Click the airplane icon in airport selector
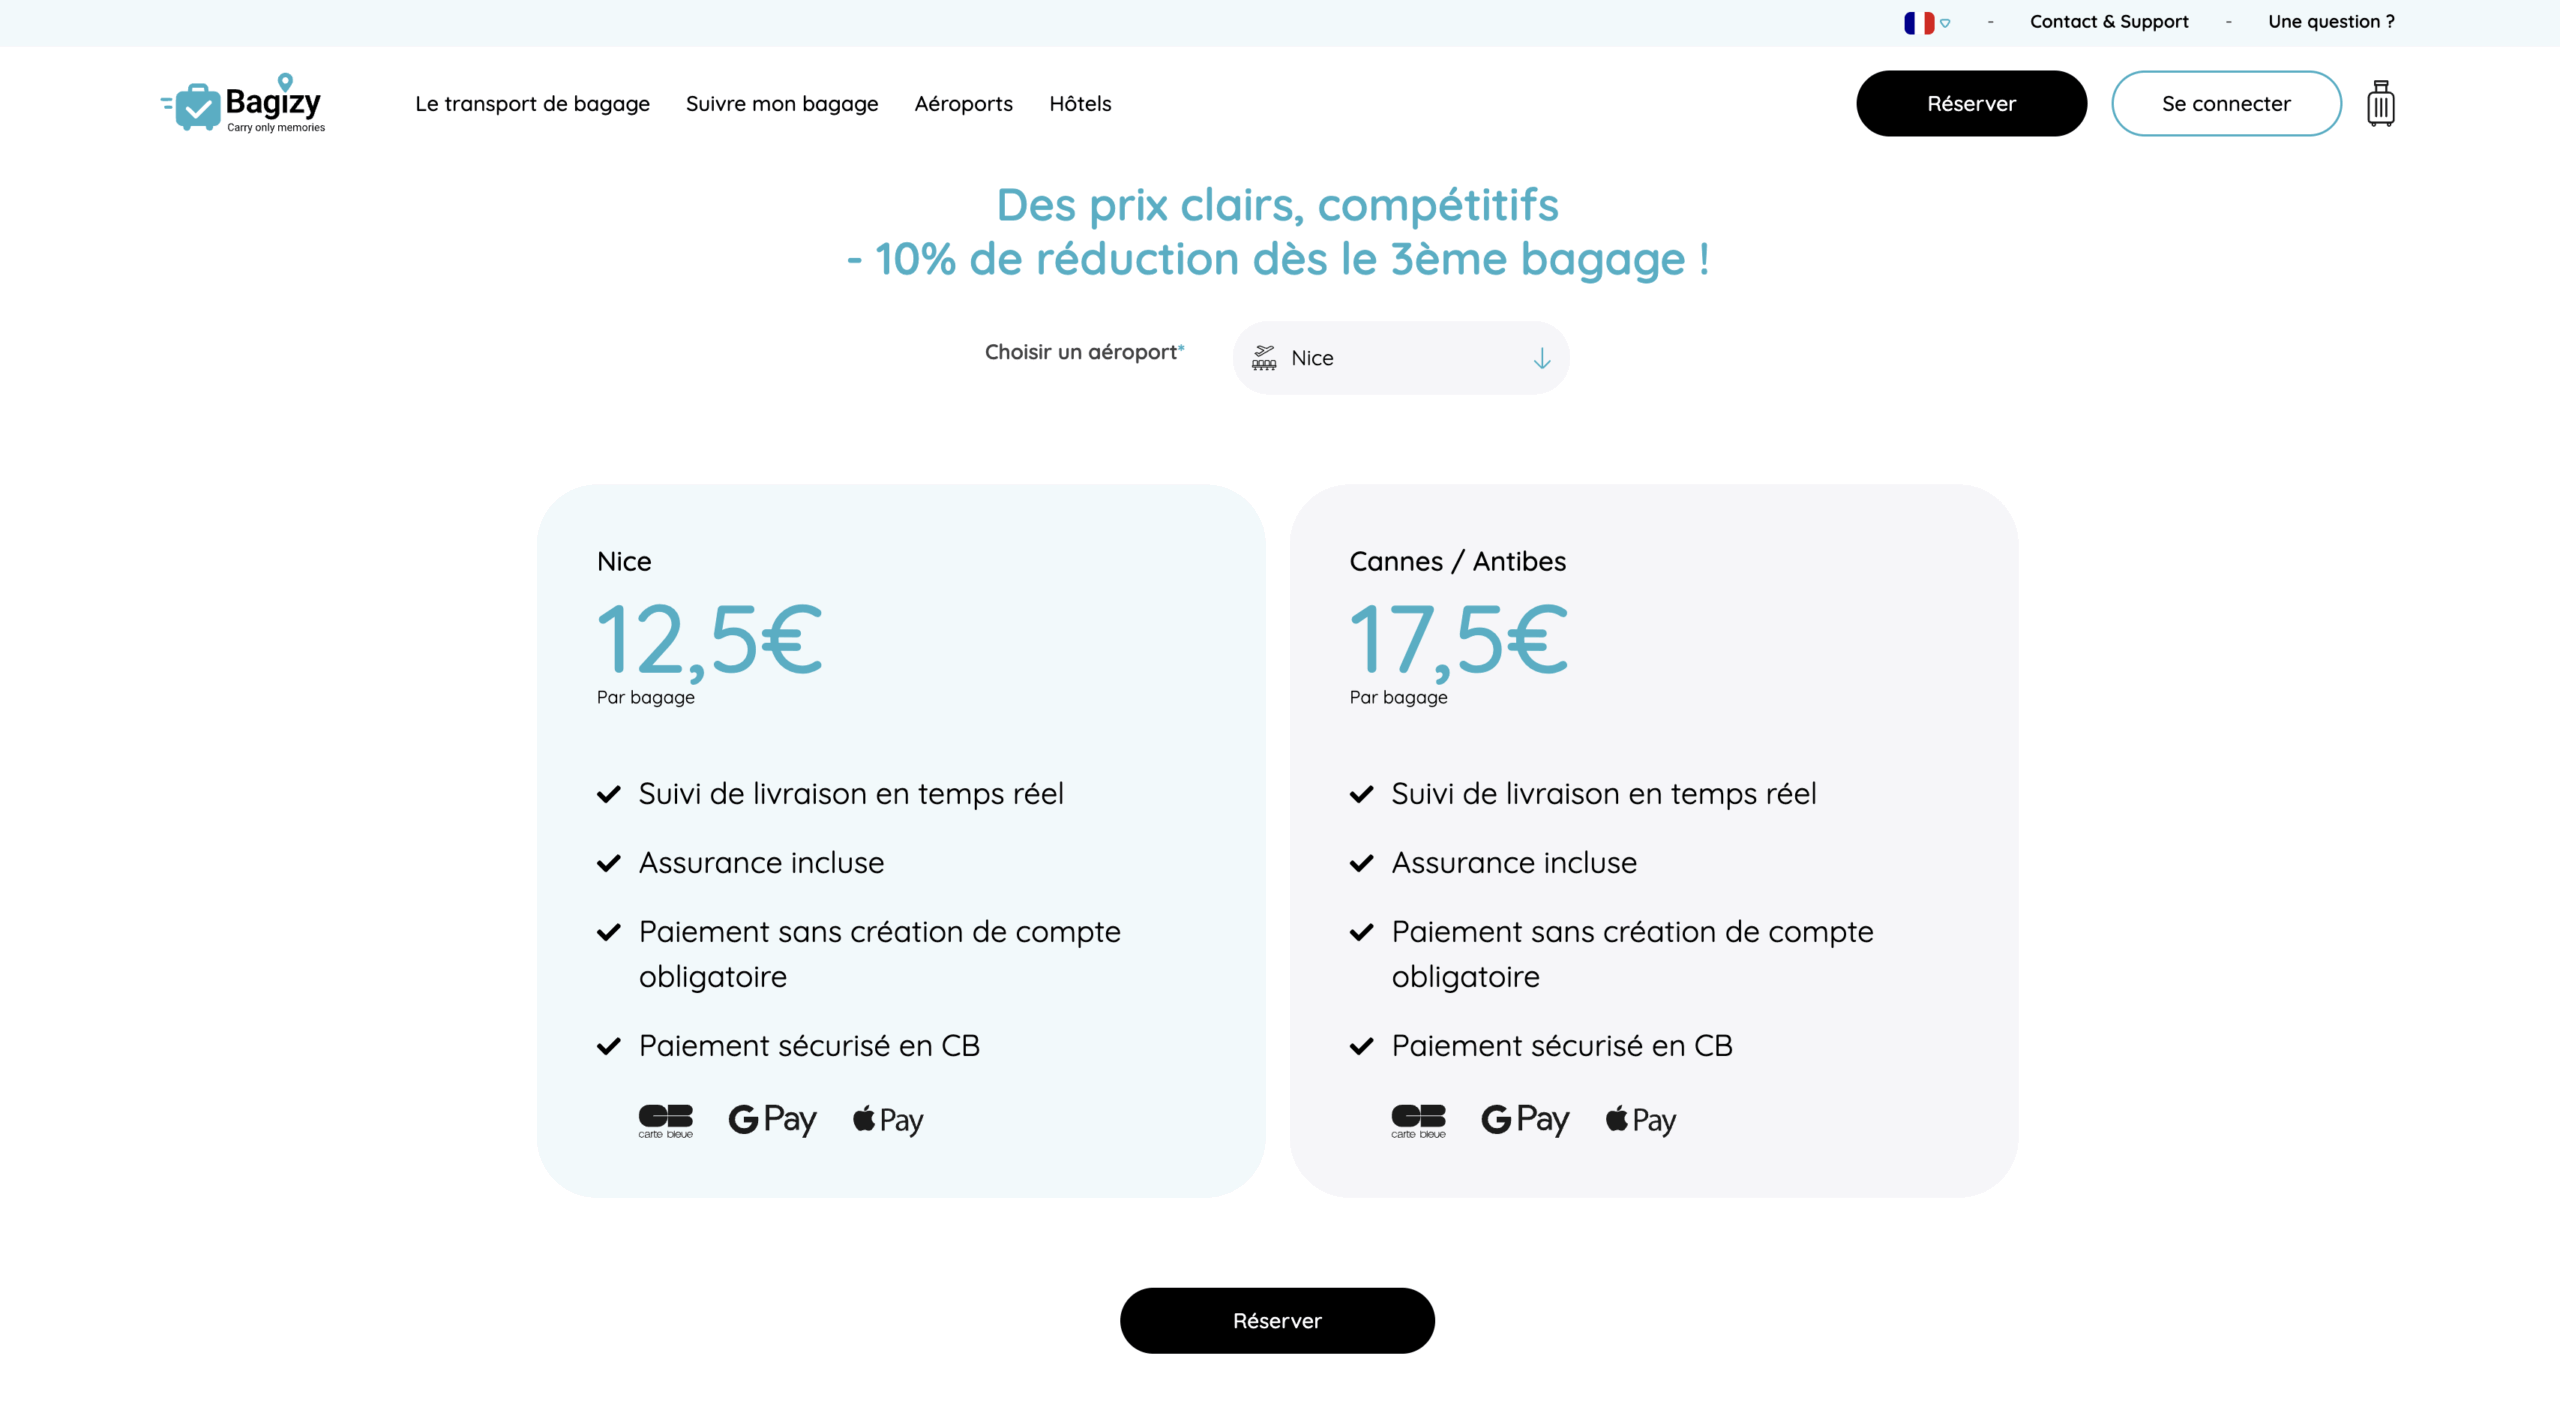The width and height of the screenshot is (2560, 1416). pos(1264,357)
